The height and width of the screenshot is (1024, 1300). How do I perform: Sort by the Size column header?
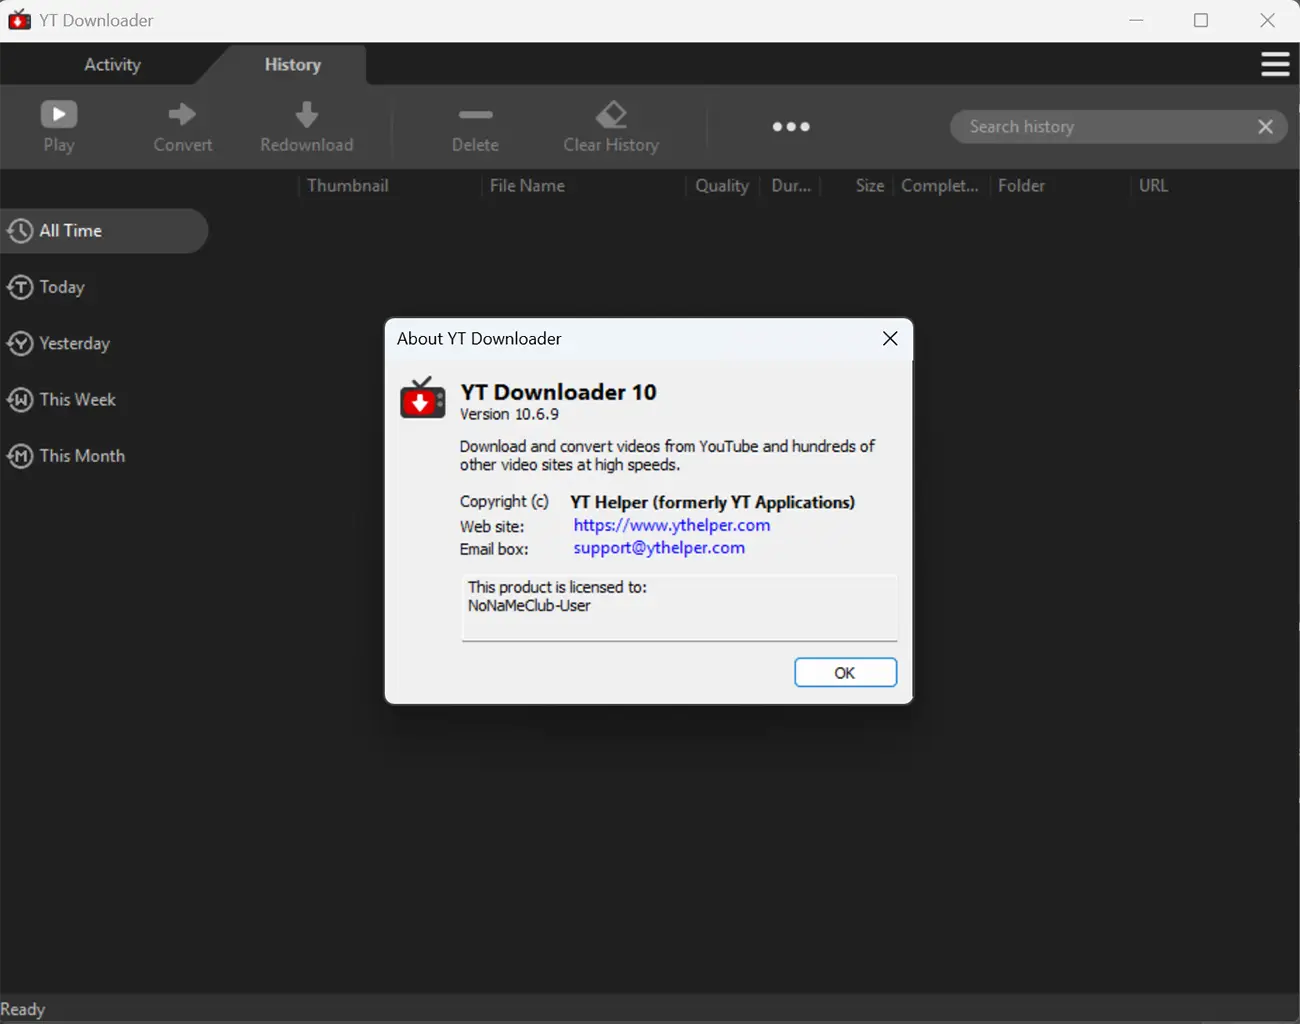tap(869, 186)
